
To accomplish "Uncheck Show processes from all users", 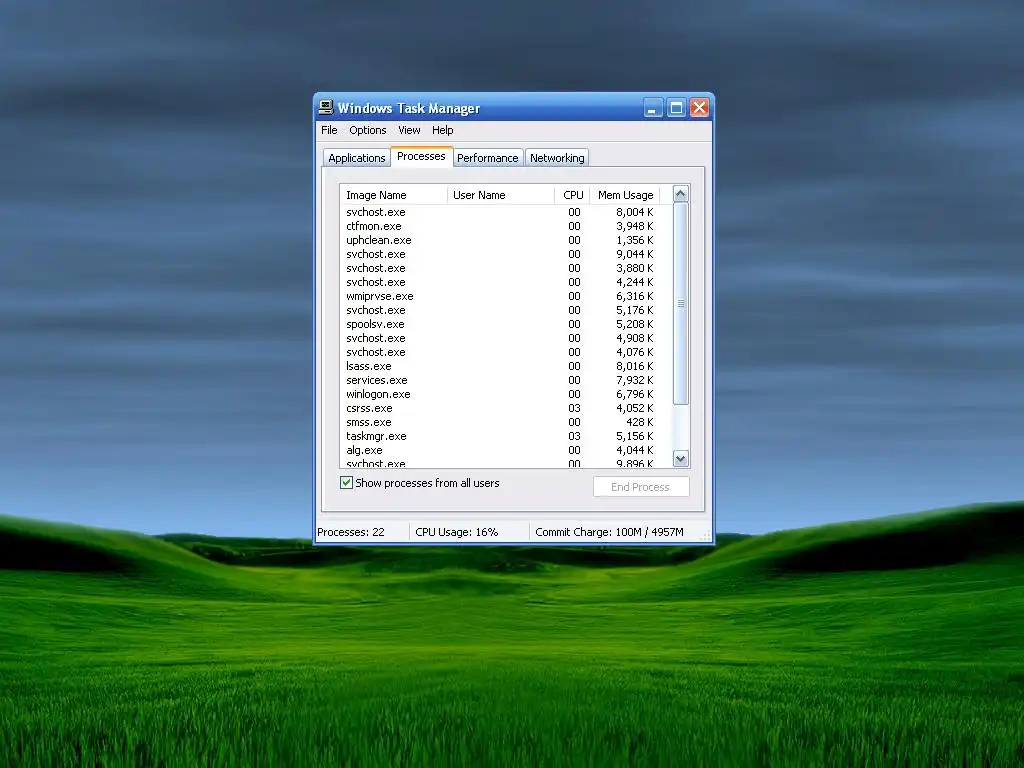I will [x=346, y=483].
